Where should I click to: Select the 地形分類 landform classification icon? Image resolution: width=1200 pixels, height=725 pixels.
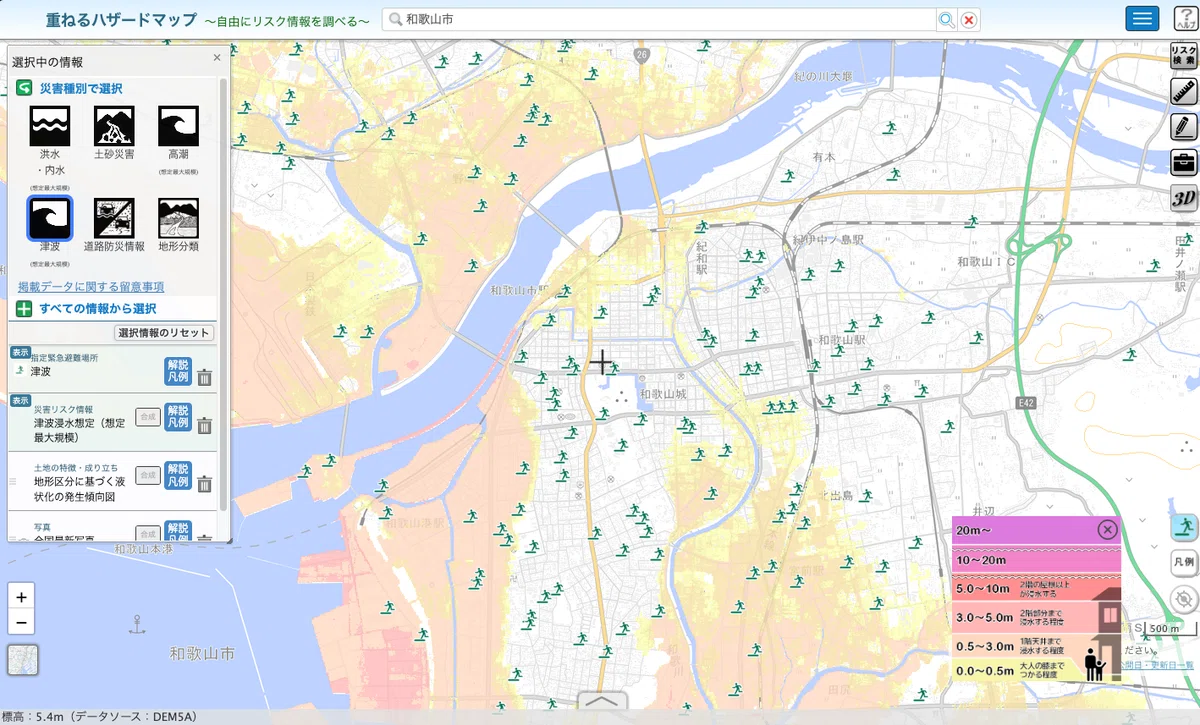pos(178,217)
